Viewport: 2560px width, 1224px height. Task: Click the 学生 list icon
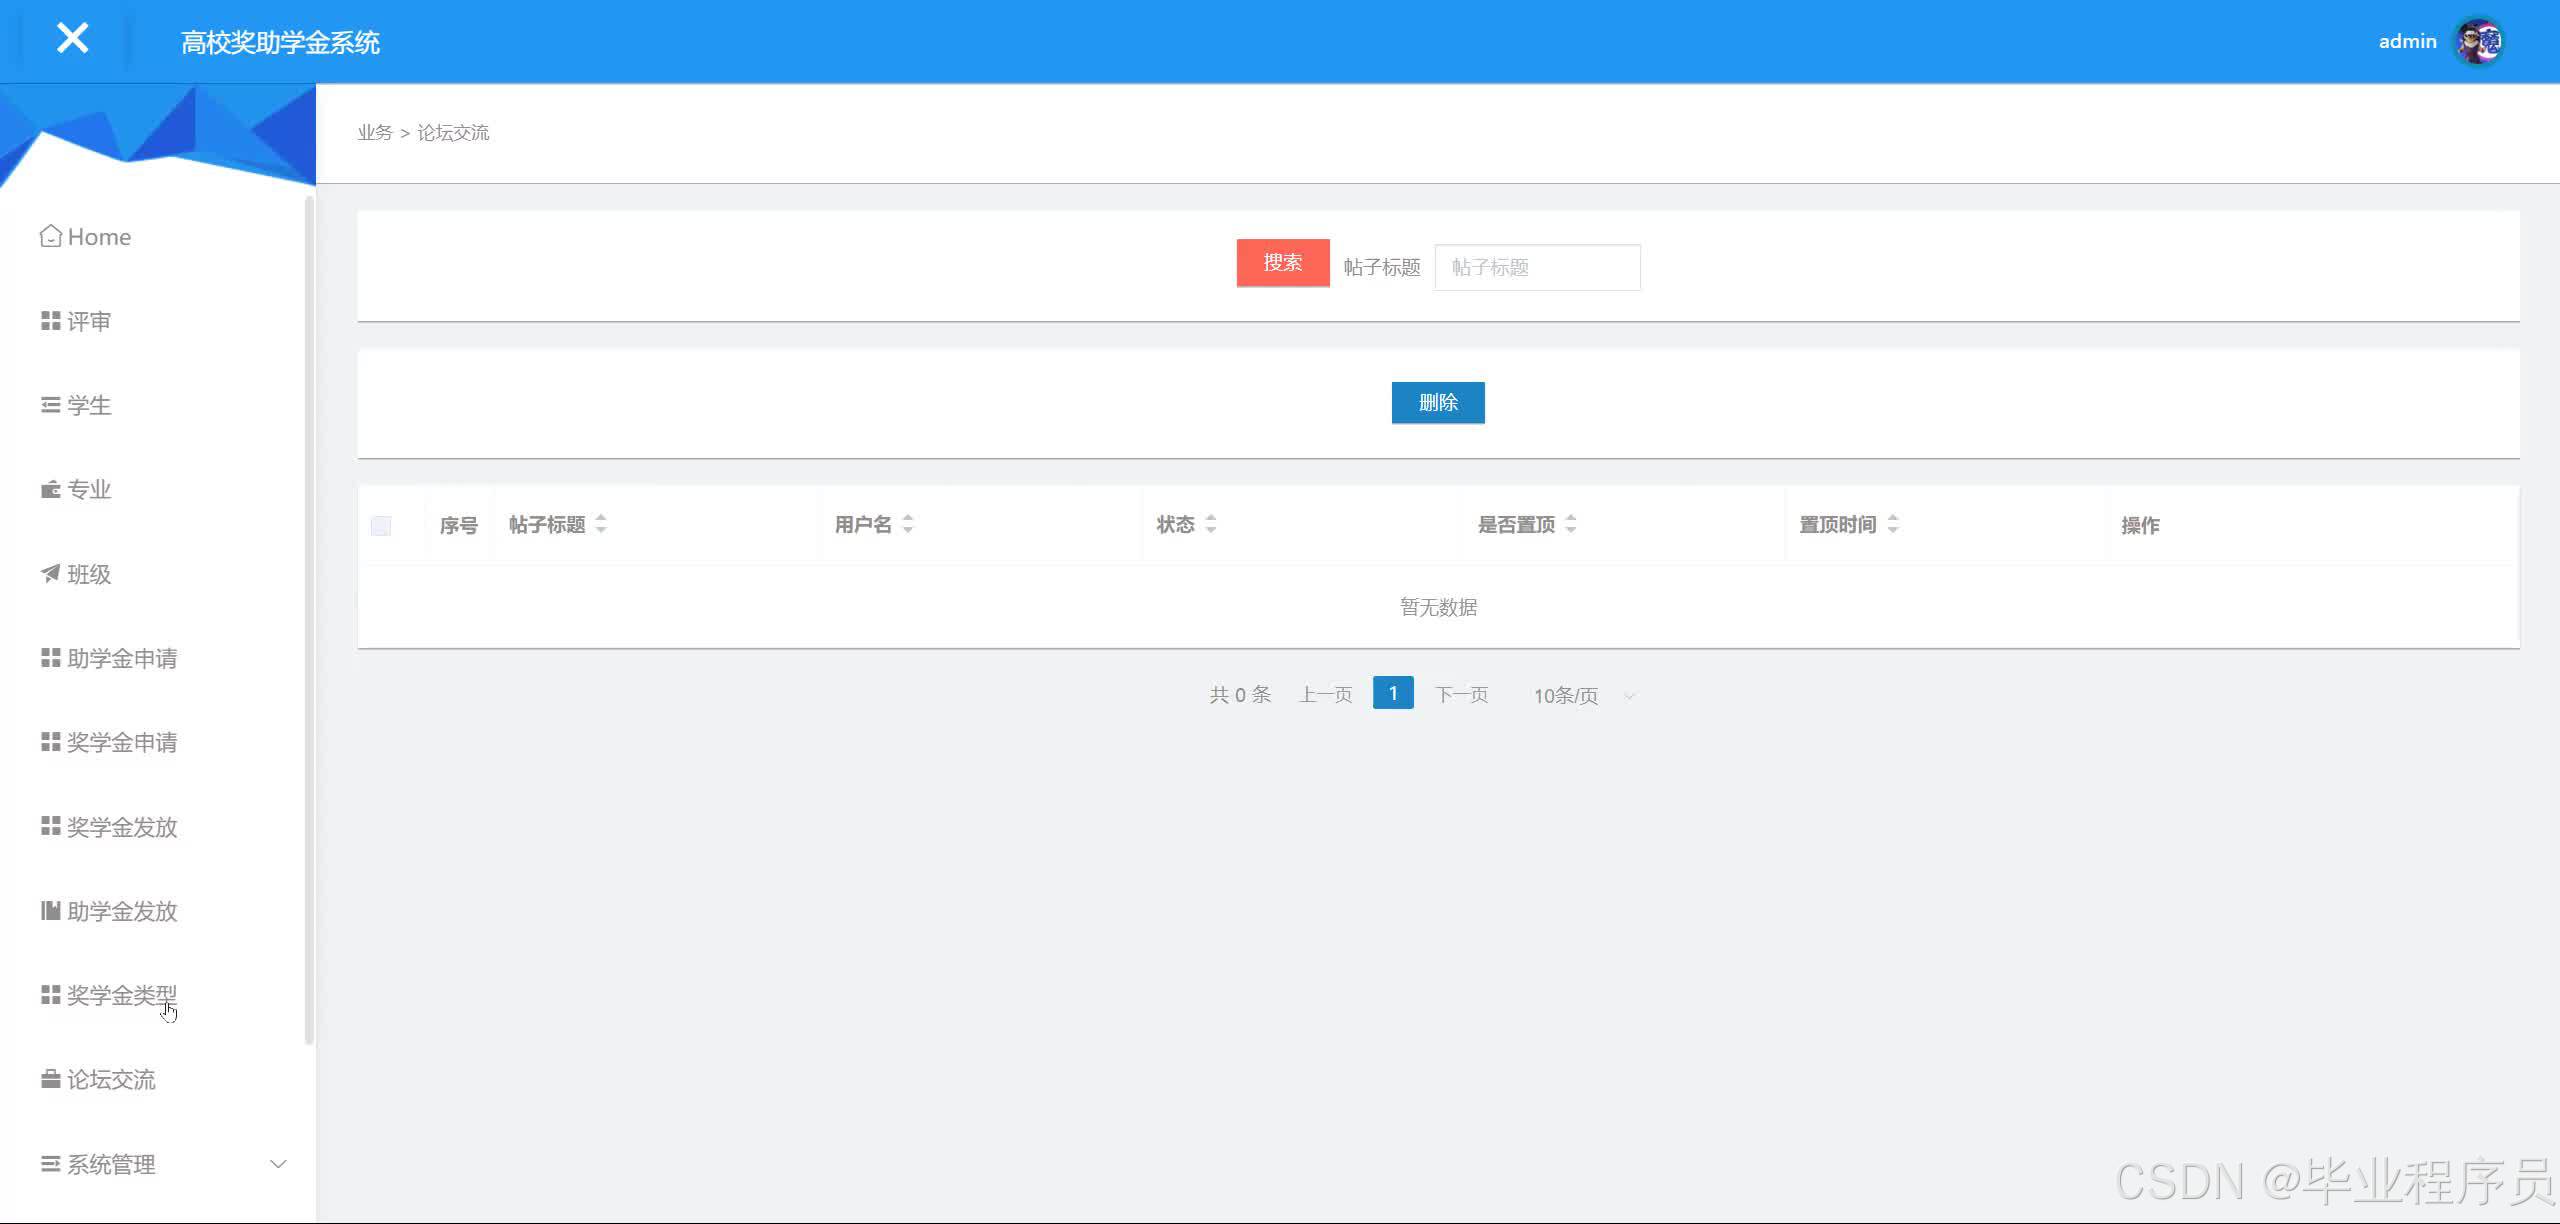[50, 405]
